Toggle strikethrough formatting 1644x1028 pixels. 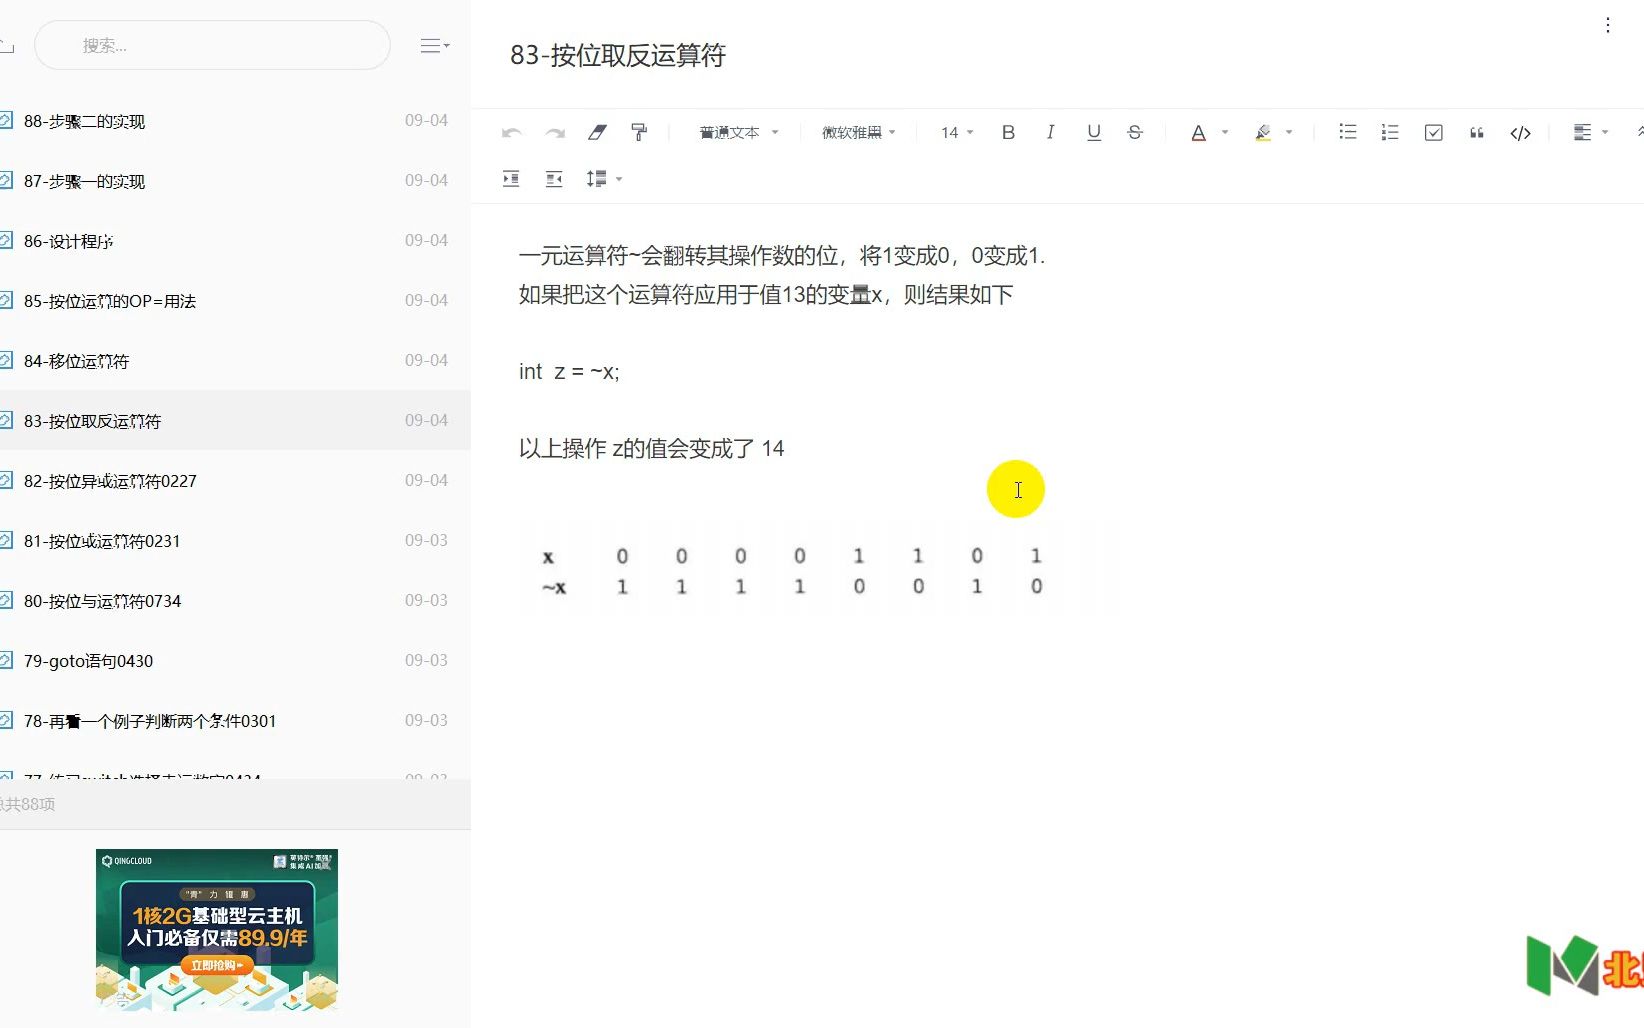coord(1135,132)
